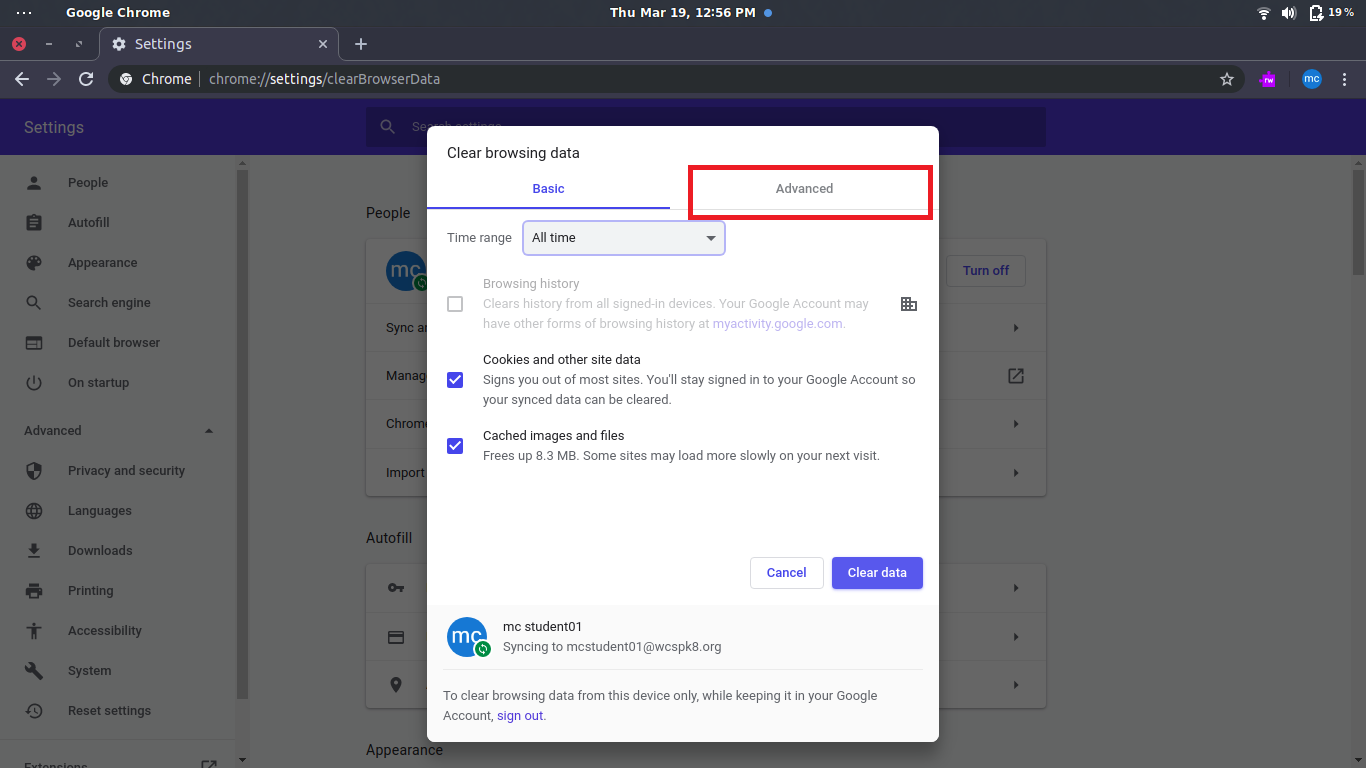Cancel the clear browsing data dialog
This screenshot has width=1366, height=768.
coord(786,573)
